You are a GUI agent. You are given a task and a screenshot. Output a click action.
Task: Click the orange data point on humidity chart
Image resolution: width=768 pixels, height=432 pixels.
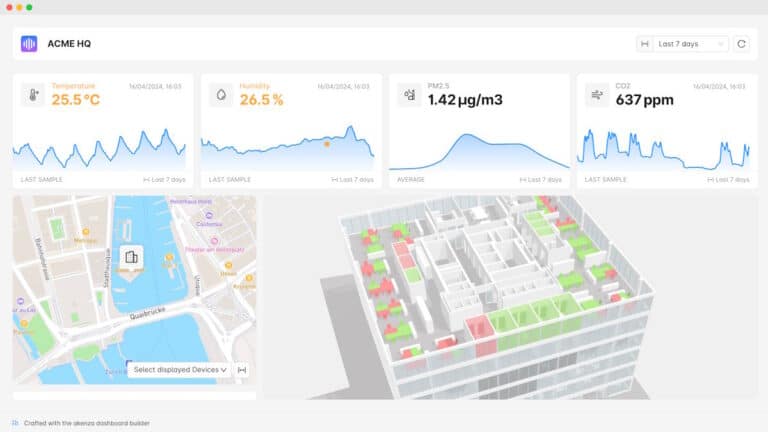[327, 144]
